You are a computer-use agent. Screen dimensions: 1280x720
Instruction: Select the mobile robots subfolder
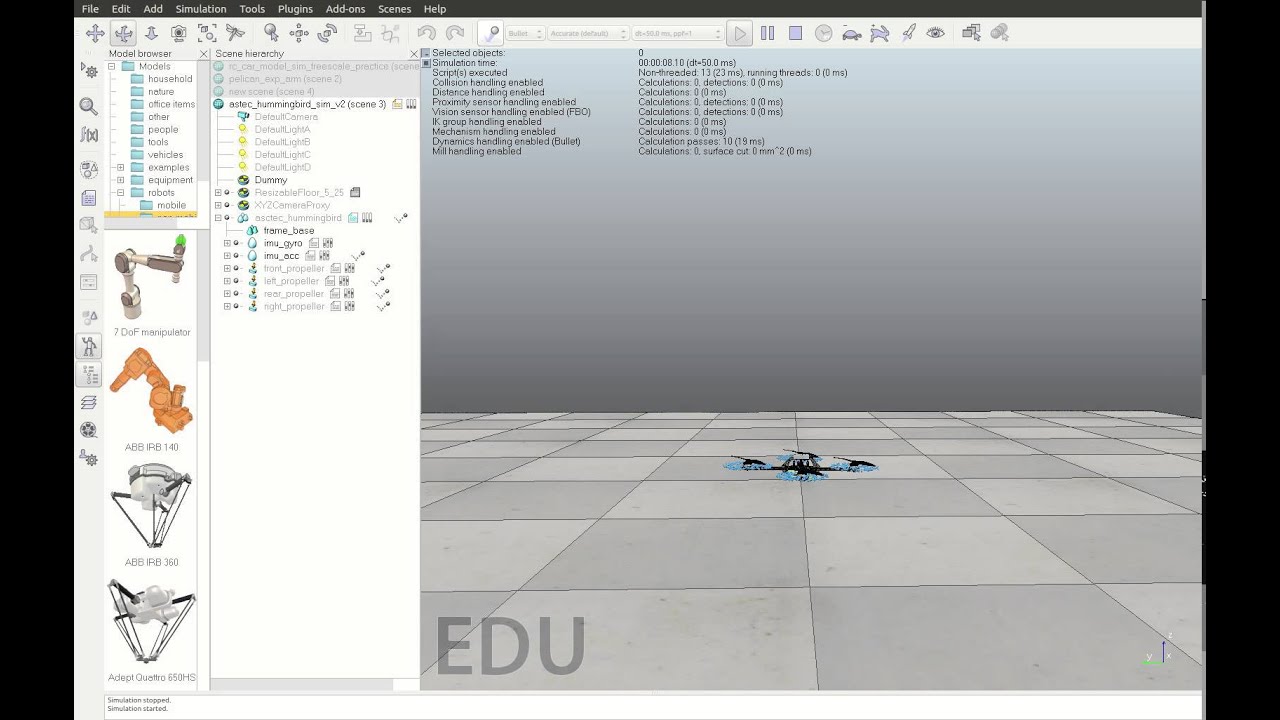(x=171, y=205)
